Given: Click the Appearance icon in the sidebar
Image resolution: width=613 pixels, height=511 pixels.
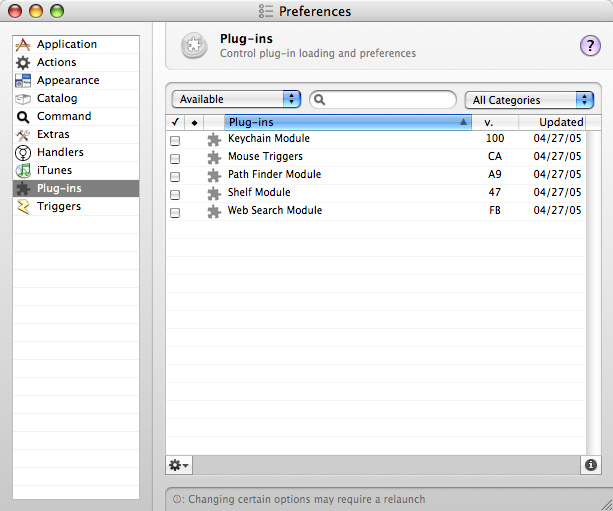Looking at the screenshot, I should (x=23, y=81).
